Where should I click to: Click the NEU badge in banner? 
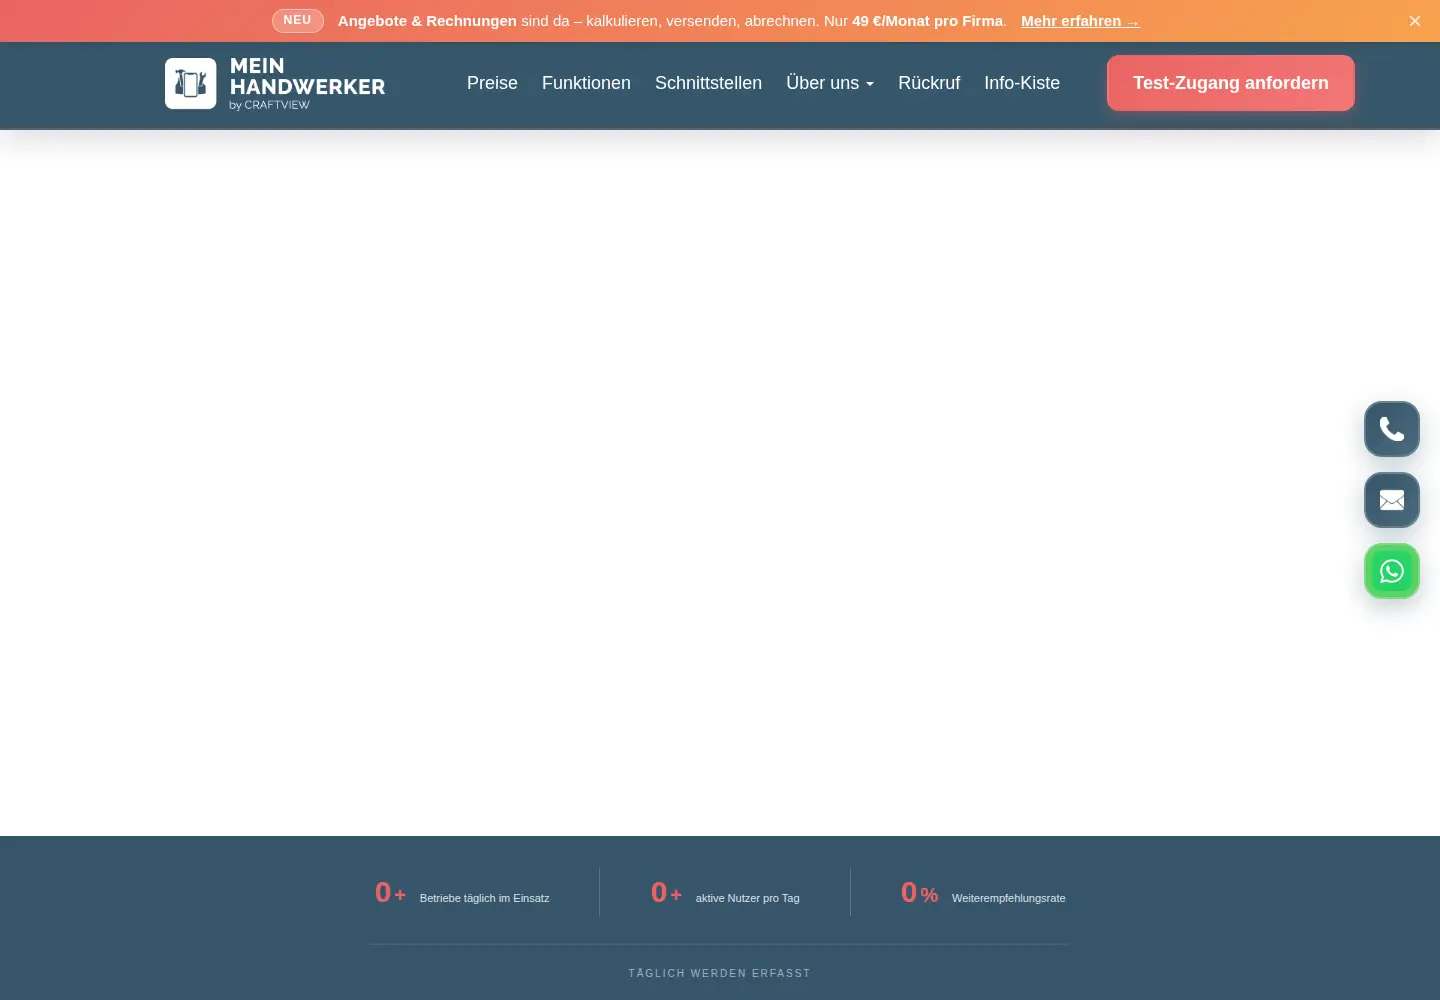pos(297,20)
